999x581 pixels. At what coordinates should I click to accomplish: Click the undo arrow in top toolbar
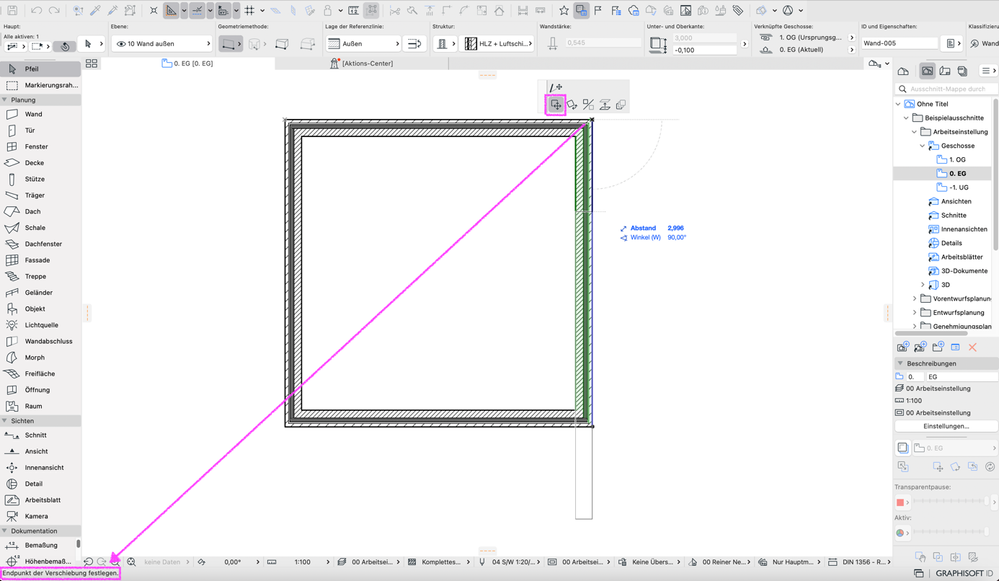click(x=36, y=10)
